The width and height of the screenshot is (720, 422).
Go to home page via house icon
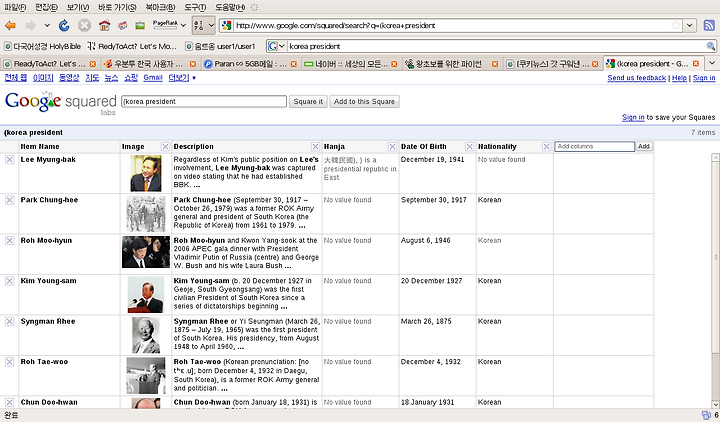click(105, 25)
